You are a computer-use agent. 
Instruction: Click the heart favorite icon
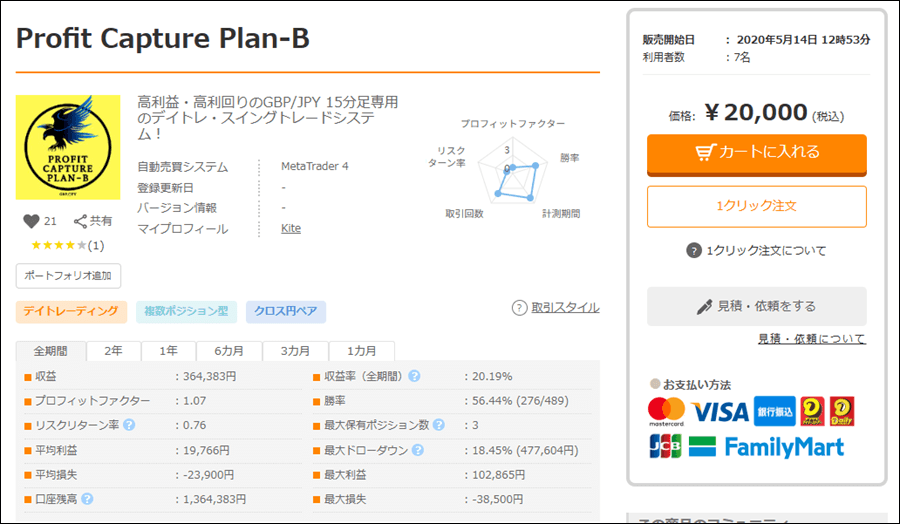tap(29, 221)
